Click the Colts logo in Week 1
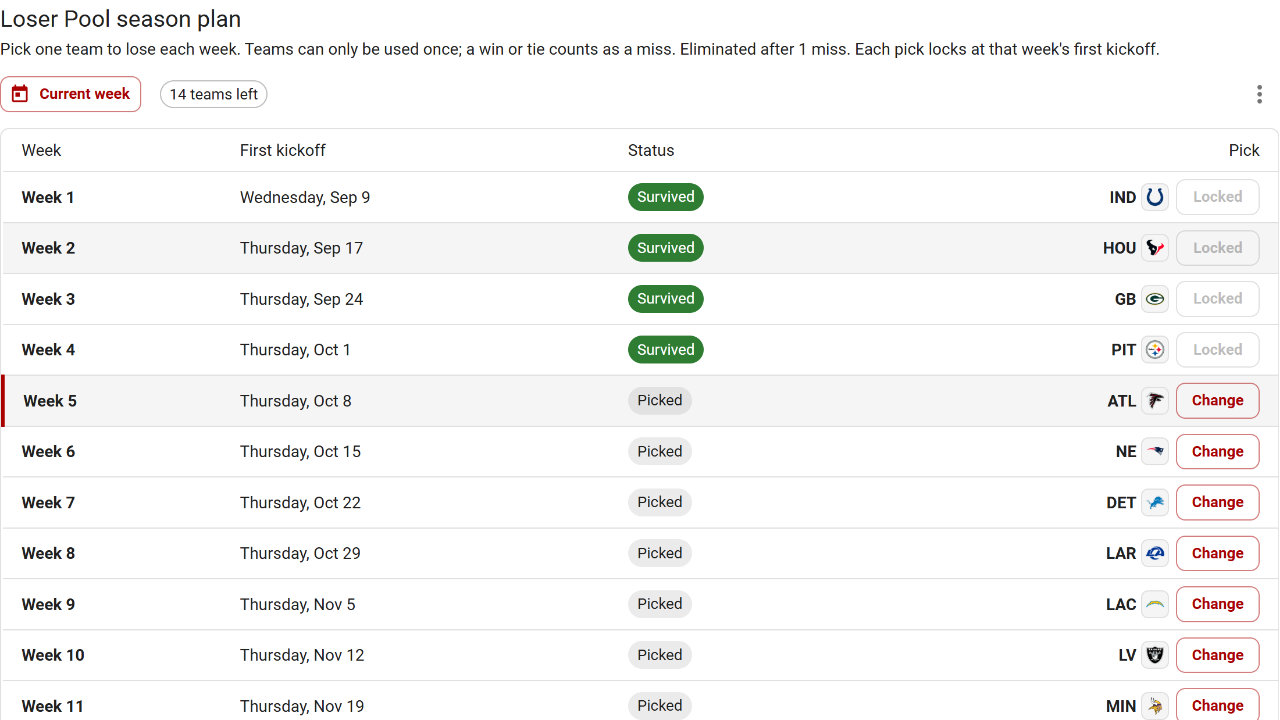 click(1155, 197)
